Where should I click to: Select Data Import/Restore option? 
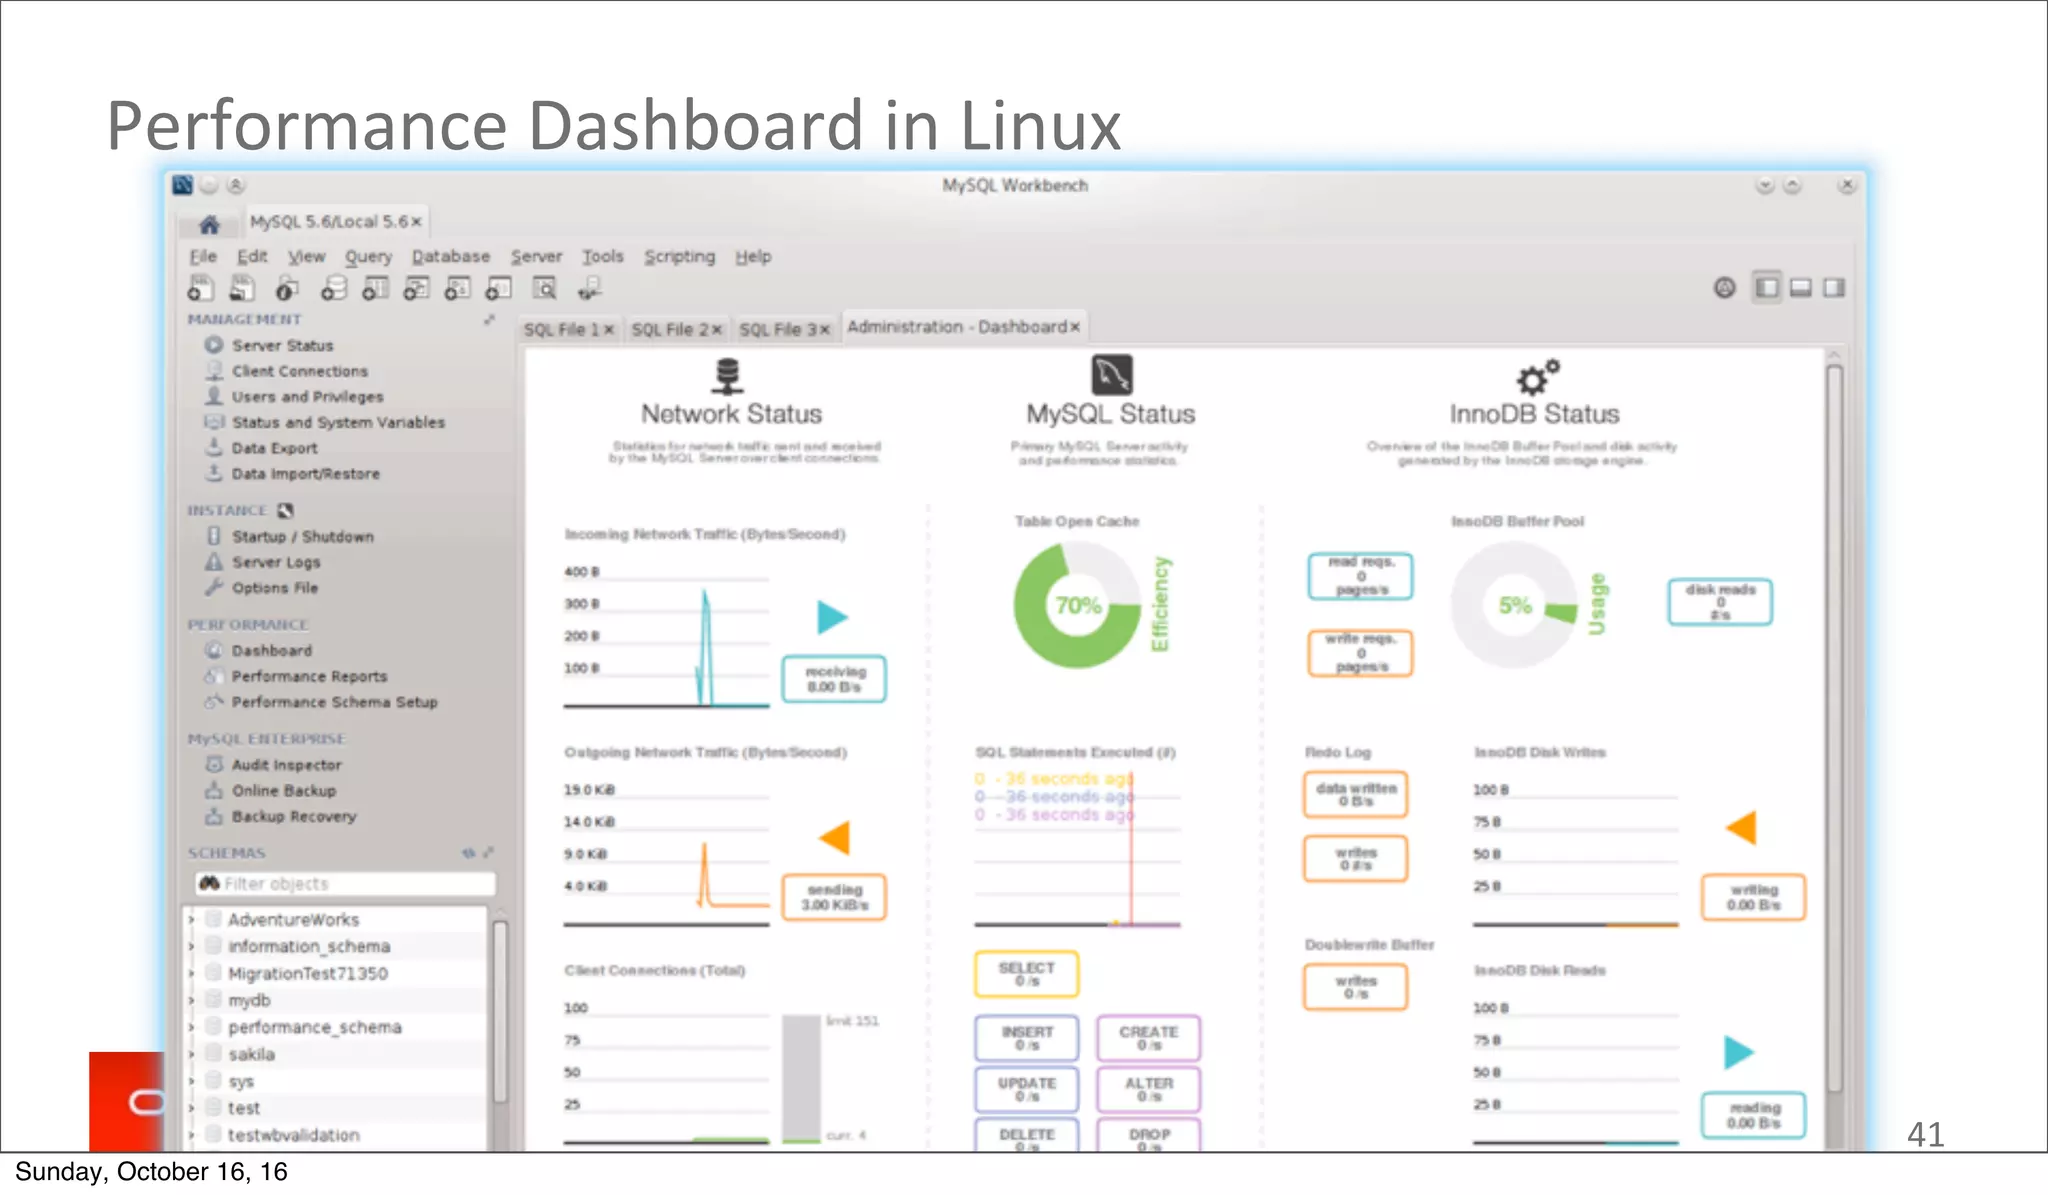(306, 474)
